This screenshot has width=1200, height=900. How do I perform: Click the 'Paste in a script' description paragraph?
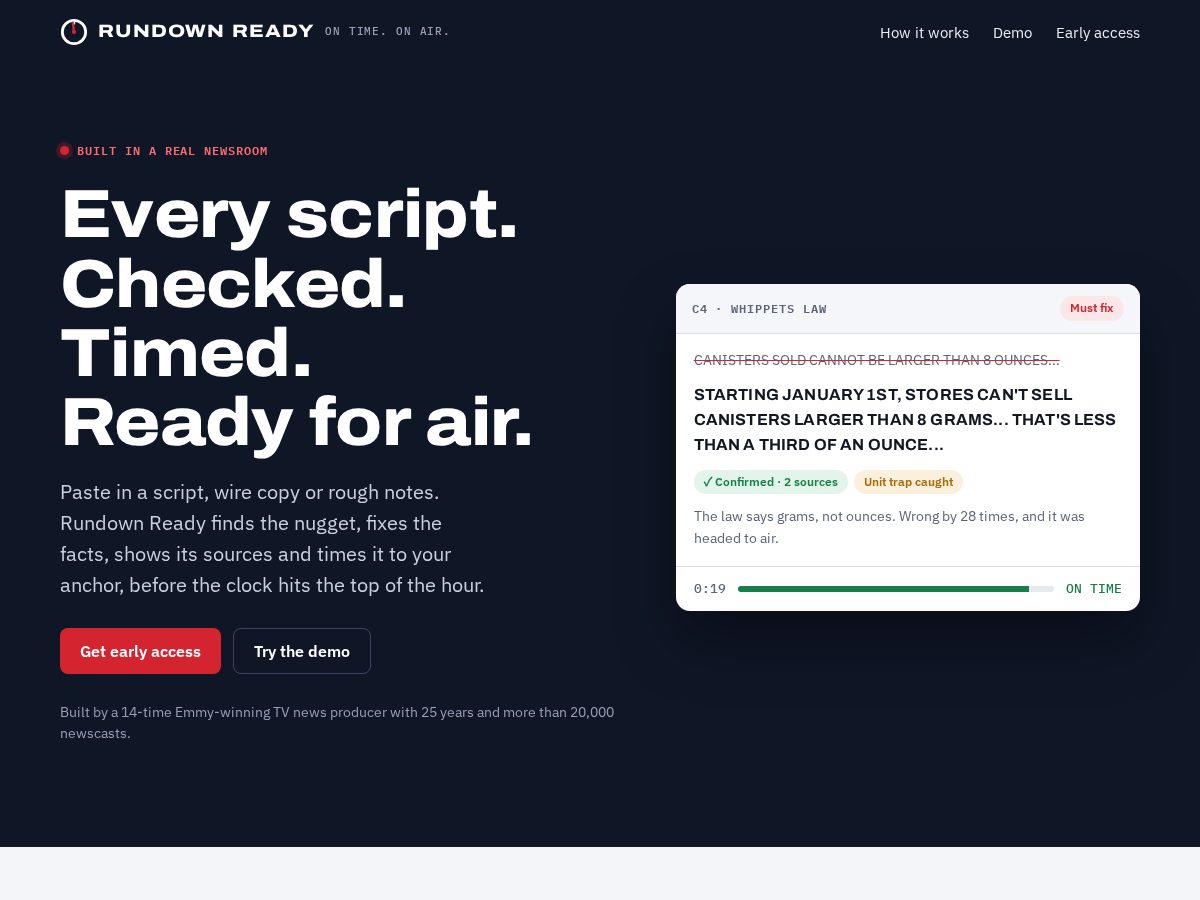tap(272, 539)
